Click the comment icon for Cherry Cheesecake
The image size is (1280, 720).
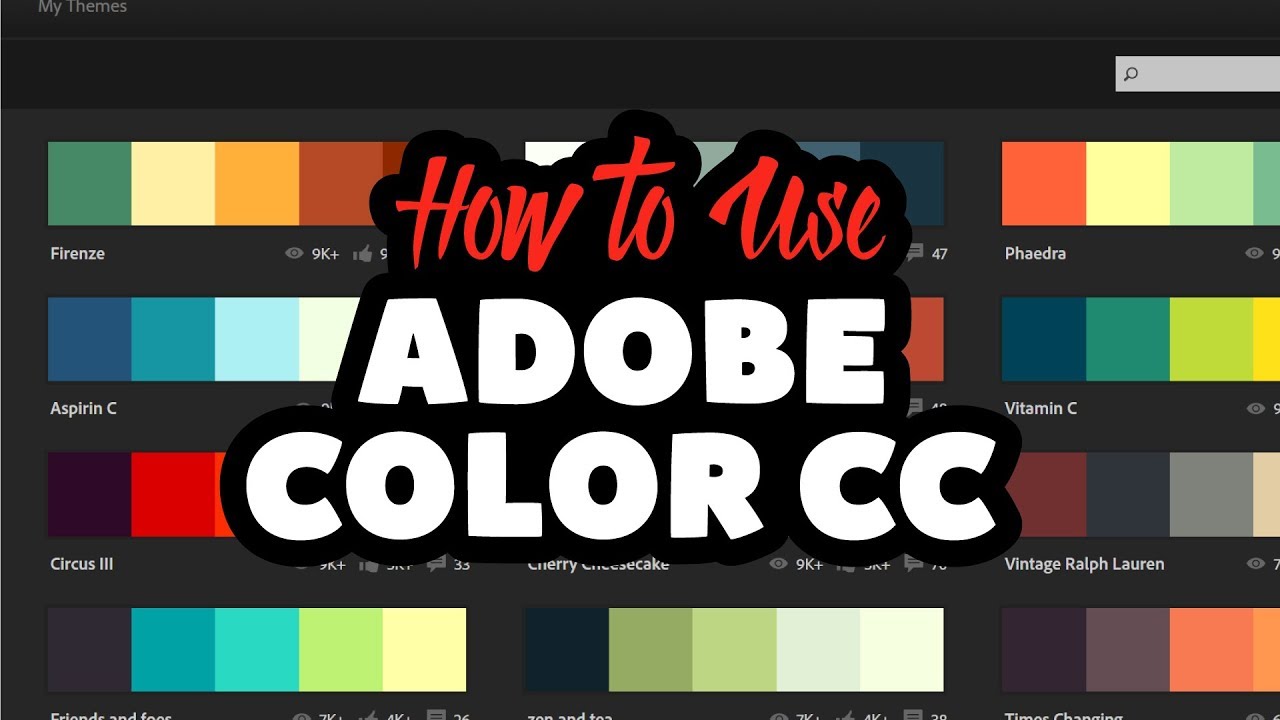914,565
